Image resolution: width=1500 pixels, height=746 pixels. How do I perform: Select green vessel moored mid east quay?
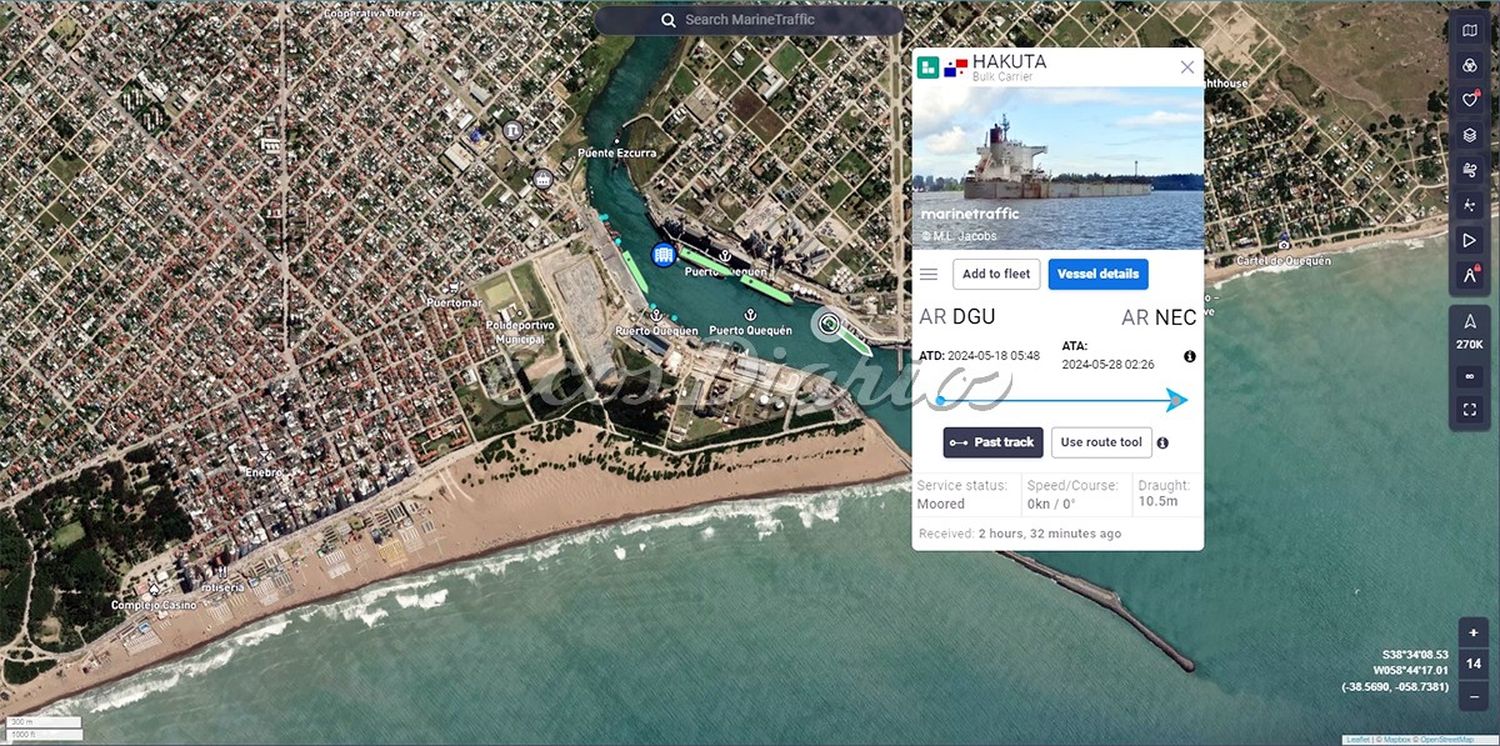click(x=766, y=288)
